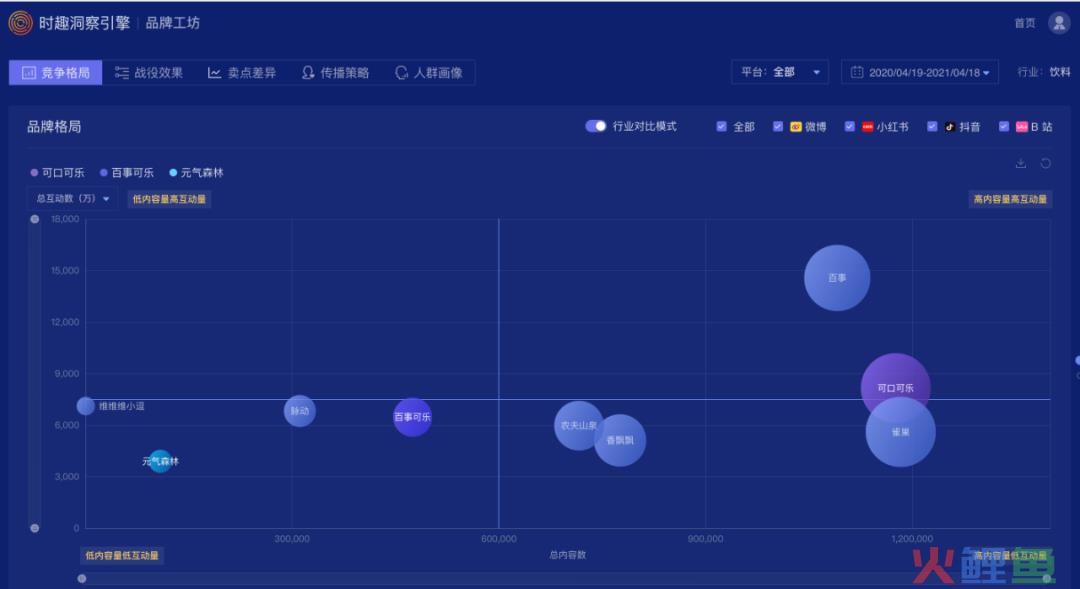The width and height of the screenshot is (1080, 589).
Task: Click the 抖音 platform logo icon
Action: pos(950,127)
